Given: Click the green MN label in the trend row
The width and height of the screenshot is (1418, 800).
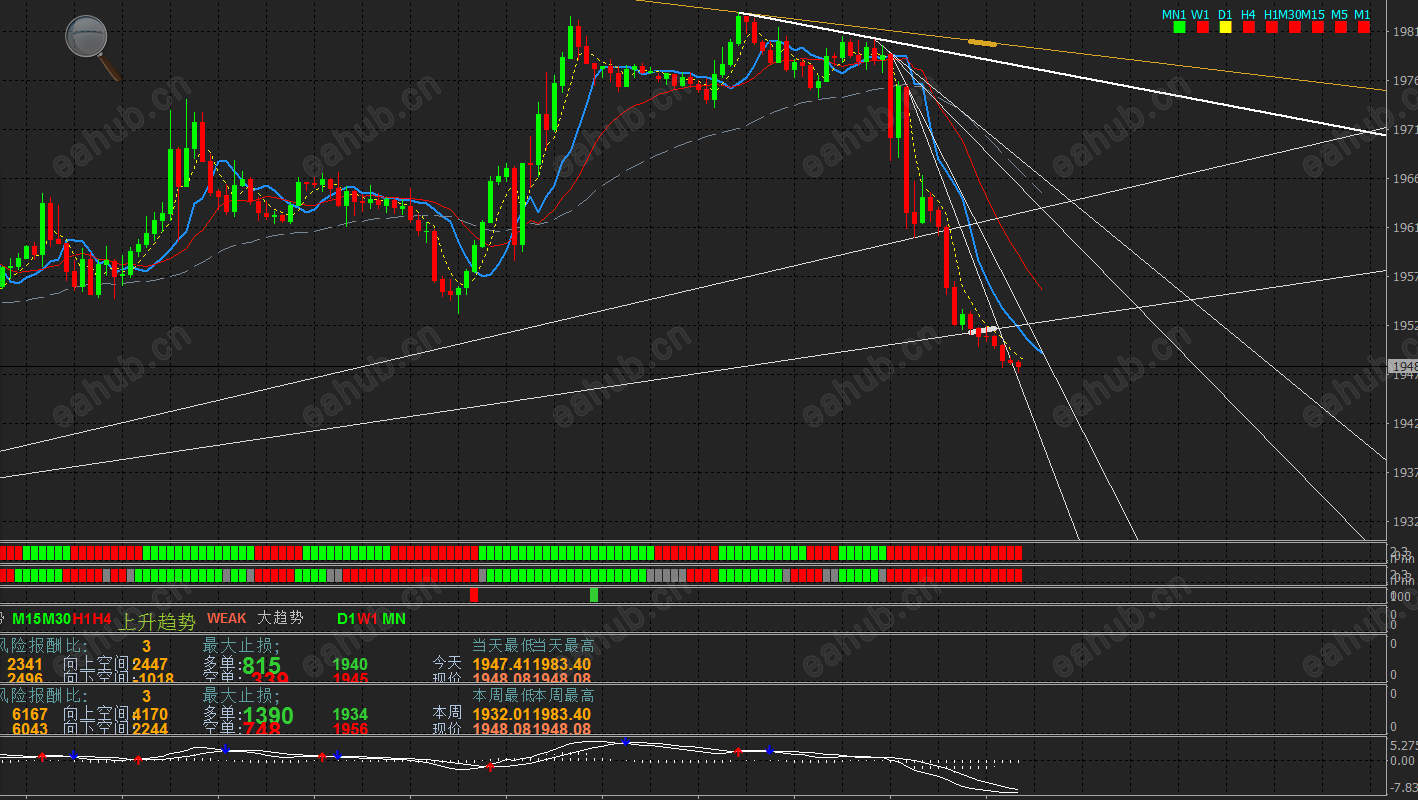Looking at the screenshot, I should 394,619.
